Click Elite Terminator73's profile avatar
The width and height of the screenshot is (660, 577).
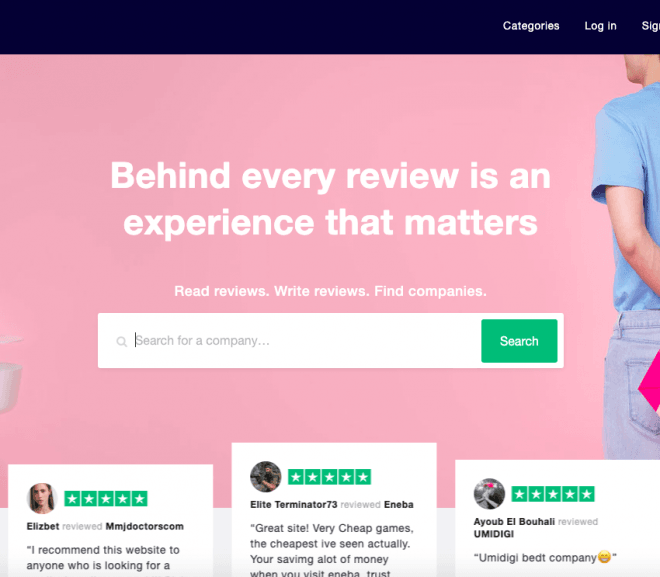pos(266,477)
